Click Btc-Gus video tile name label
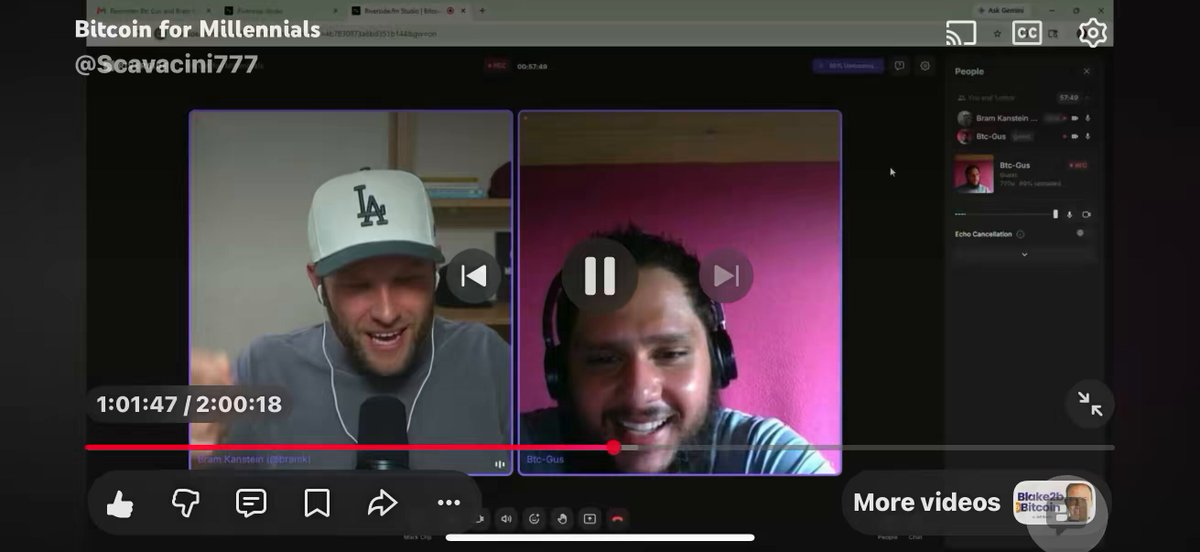Image resolution: width=1200 pixels, height=552 pixels. pyautogui.click(x=546, y=461)
